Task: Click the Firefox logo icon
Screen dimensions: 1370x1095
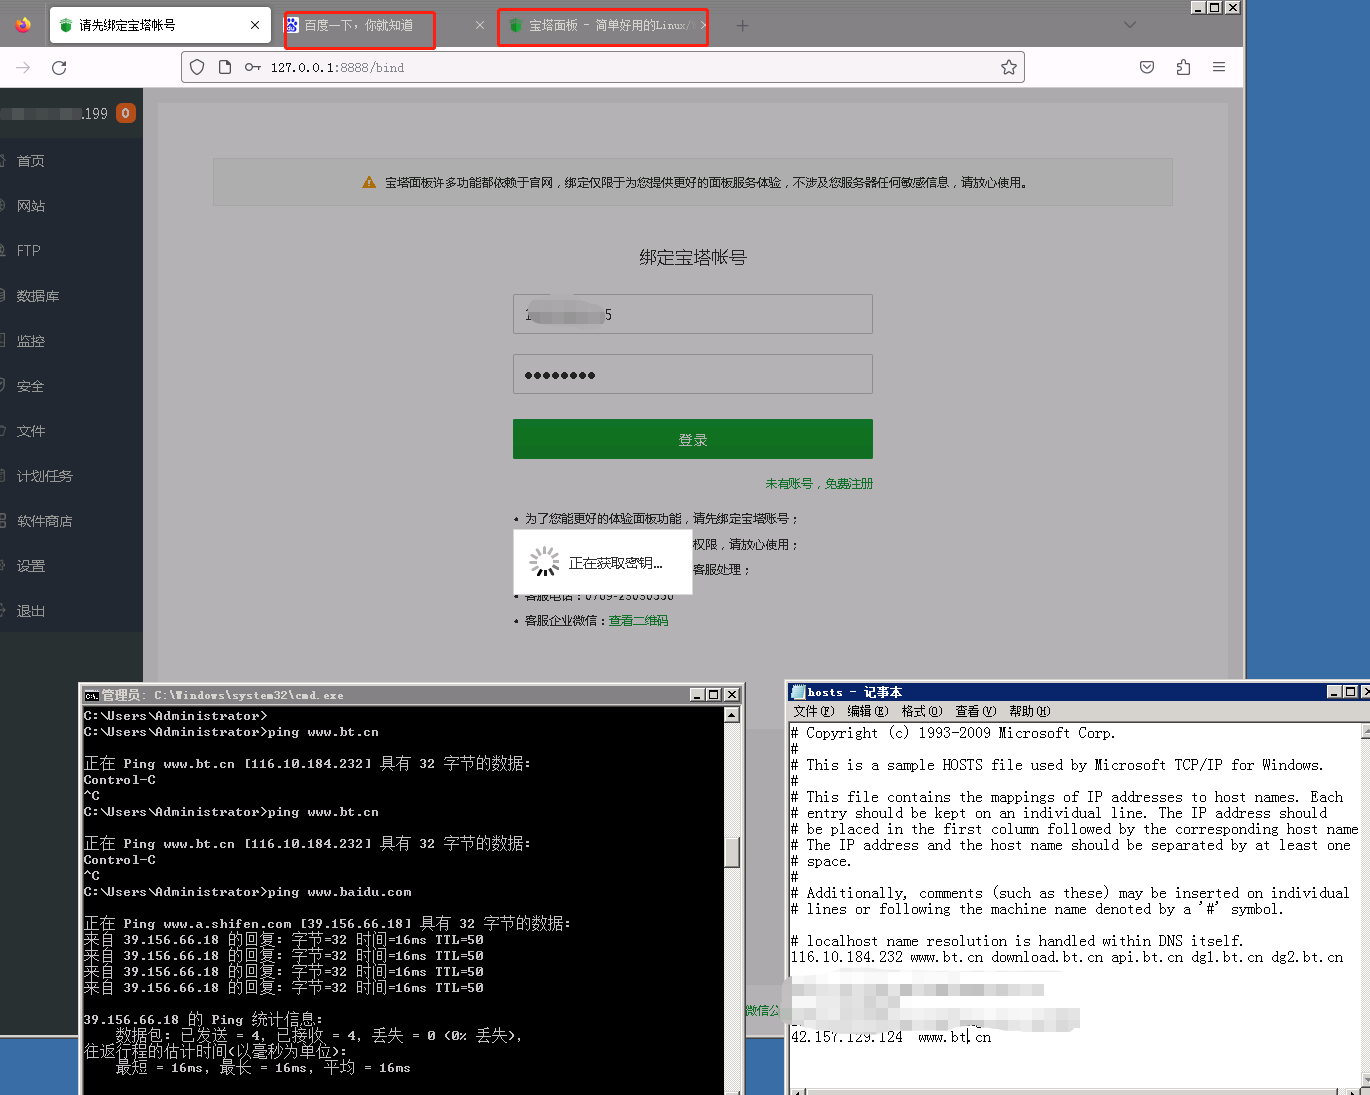Action: point(23,25)
